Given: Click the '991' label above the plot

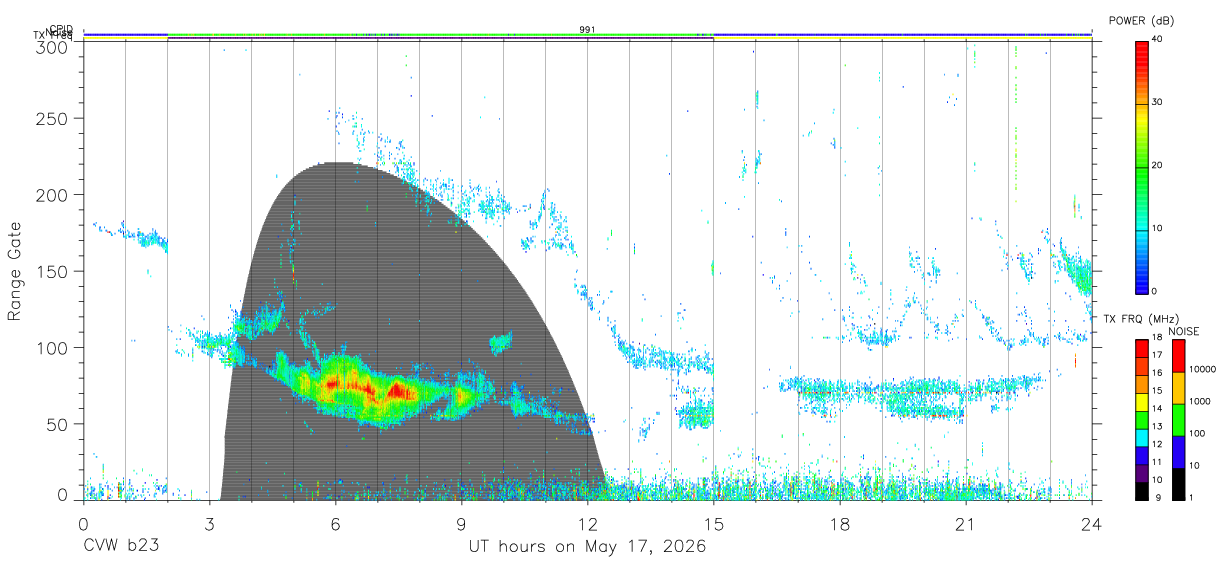Looking at the screenshot, I should click(x=587, y=30).
